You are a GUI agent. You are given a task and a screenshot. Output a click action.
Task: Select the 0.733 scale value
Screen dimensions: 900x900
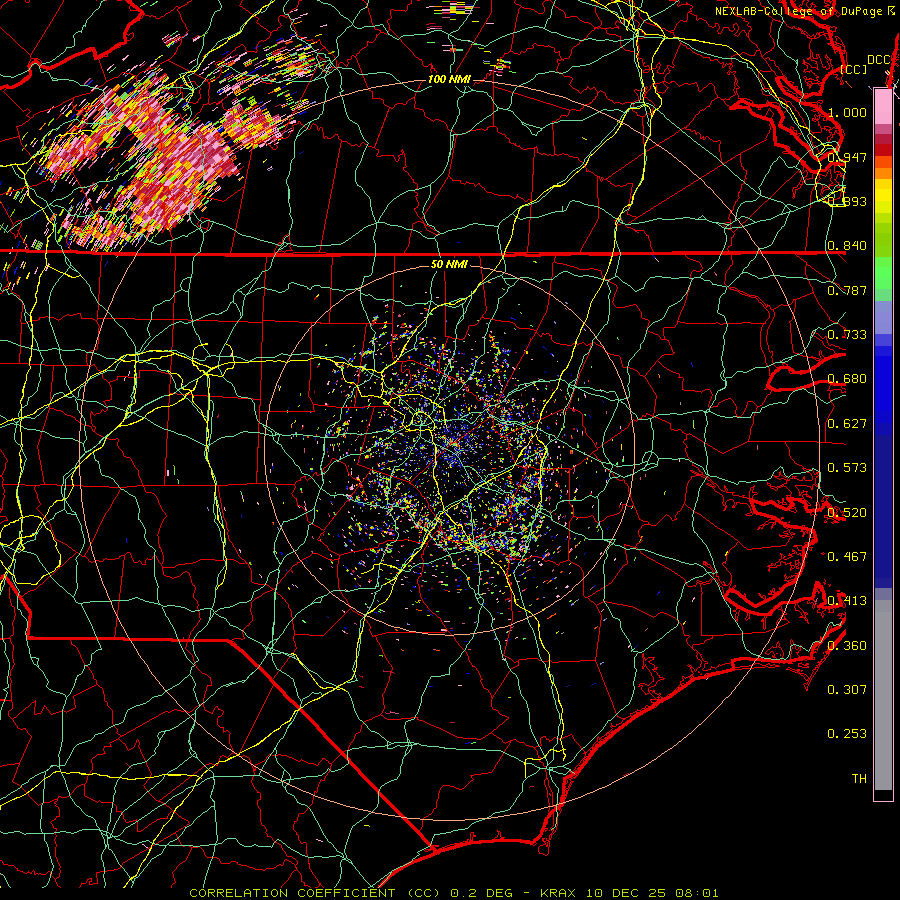pyautogui.click(x=847, y=335)
